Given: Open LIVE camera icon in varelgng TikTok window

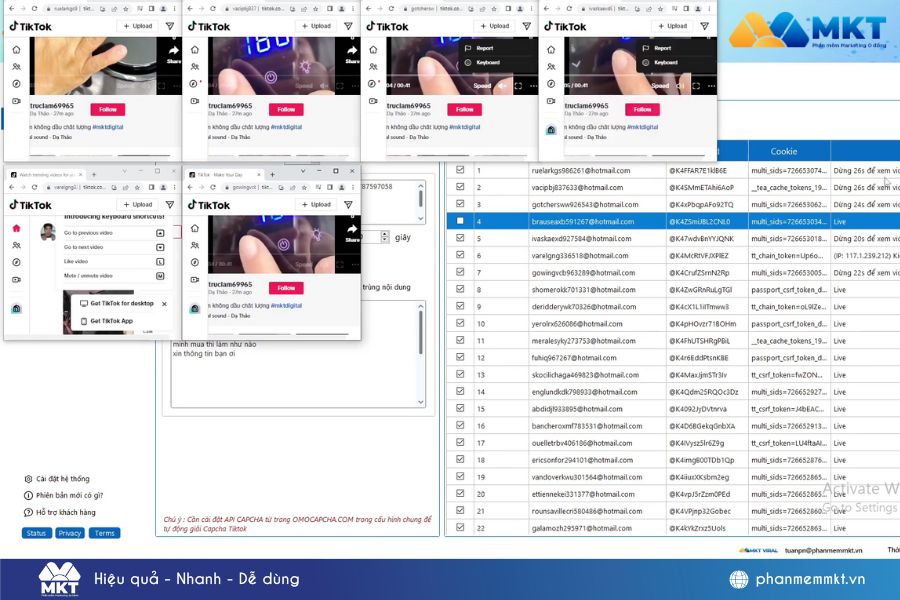Looking at the screenshot, I should (16, 280).
